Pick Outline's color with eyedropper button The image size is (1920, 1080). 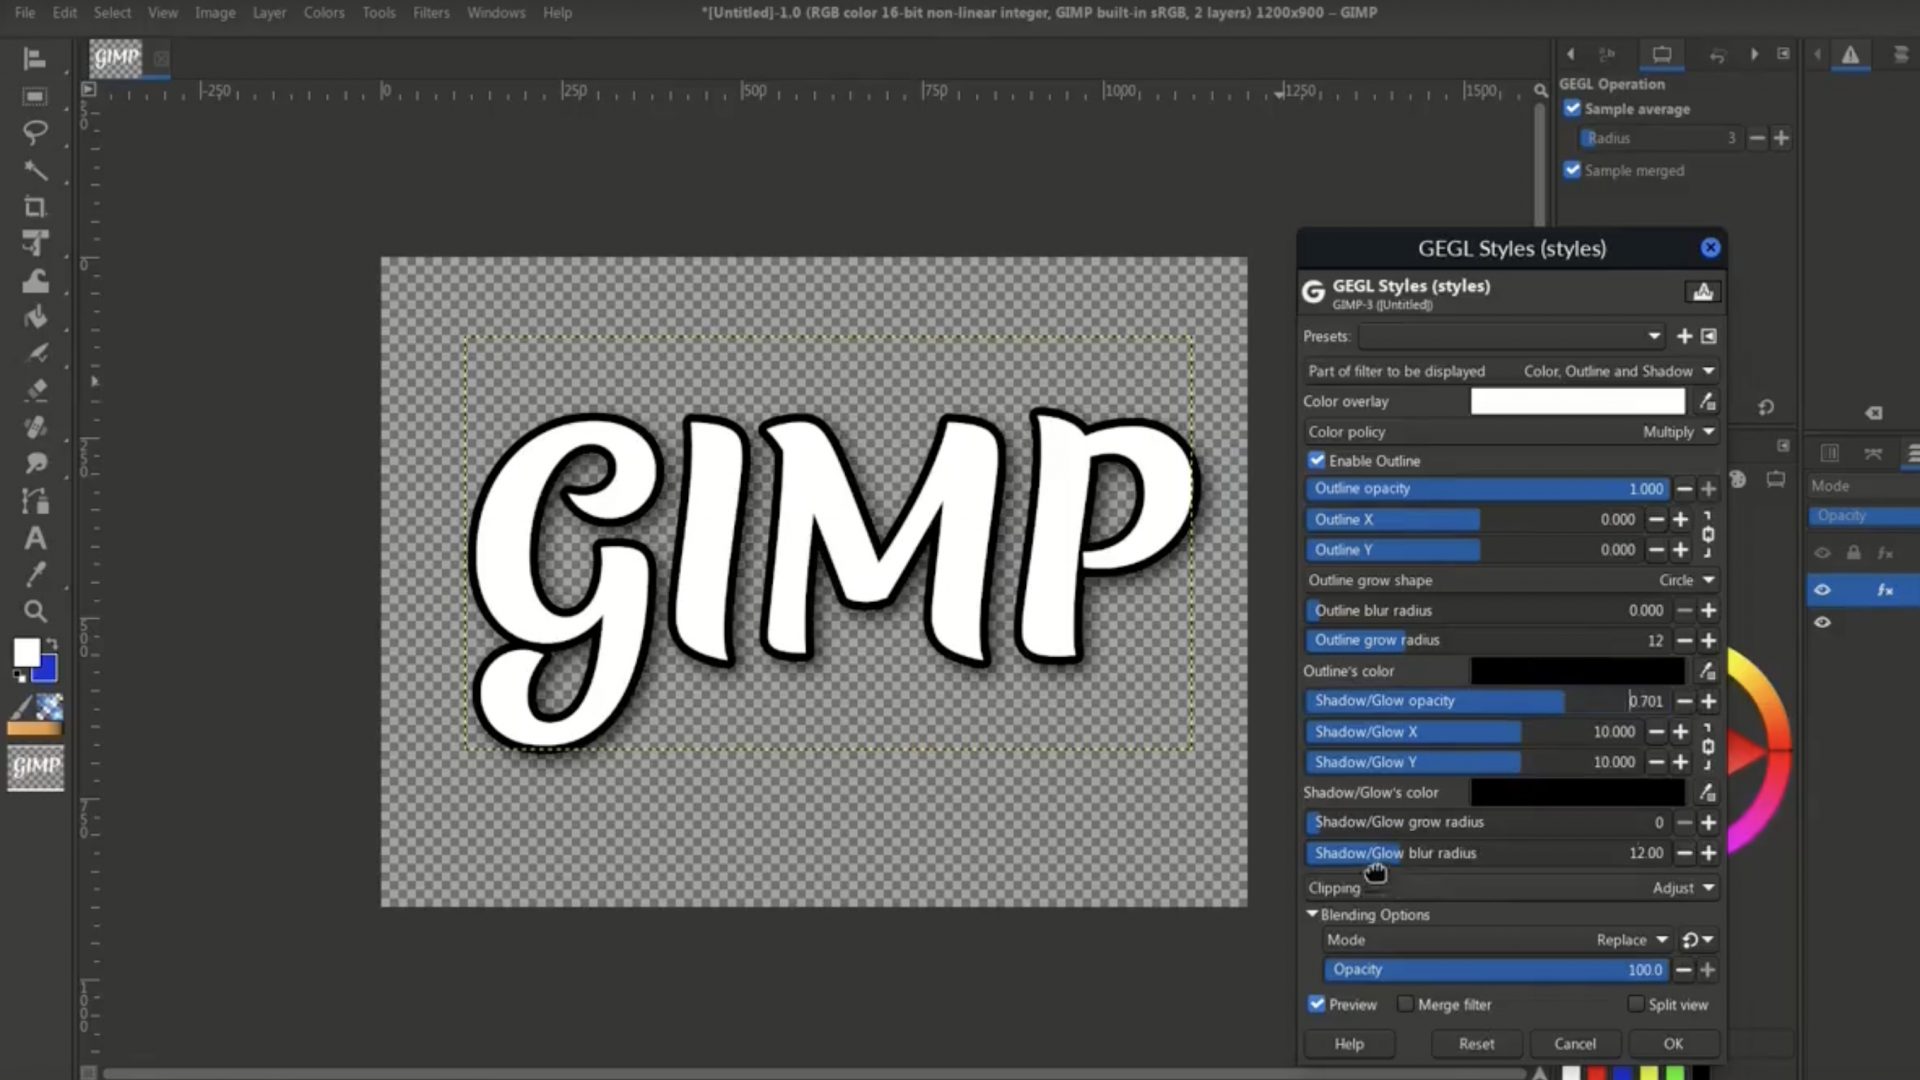1707,671
